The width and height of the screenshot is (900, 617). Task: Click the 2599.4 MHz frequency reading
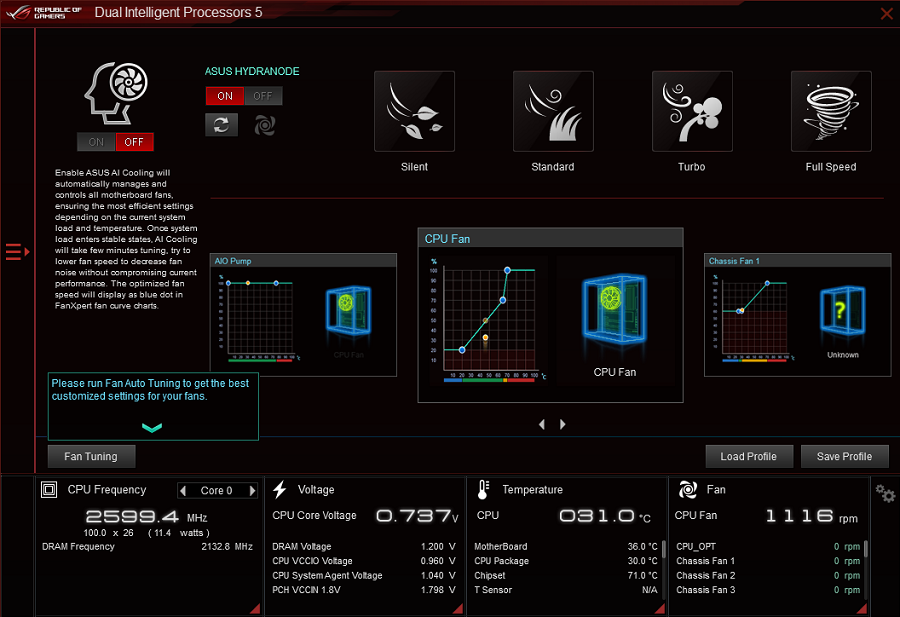click(x=146, y=517)
